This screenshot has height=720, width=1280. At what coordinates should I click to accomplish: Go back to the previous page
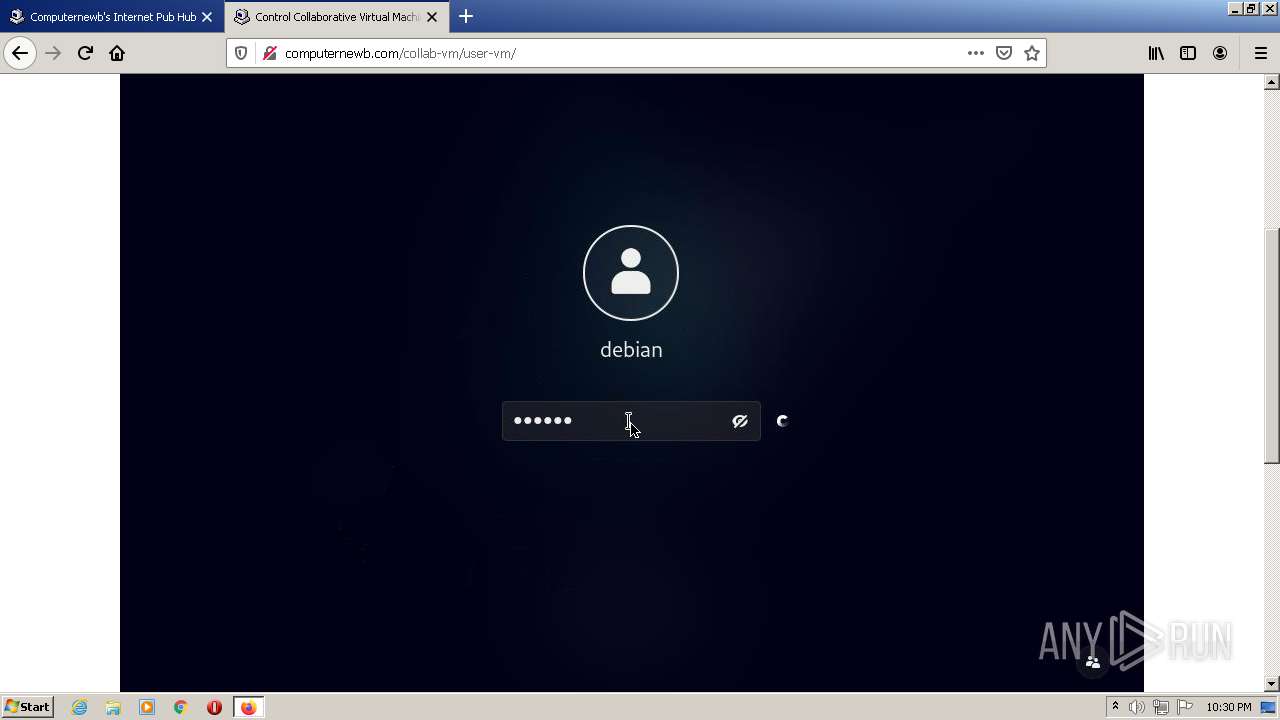pos(20,53)
